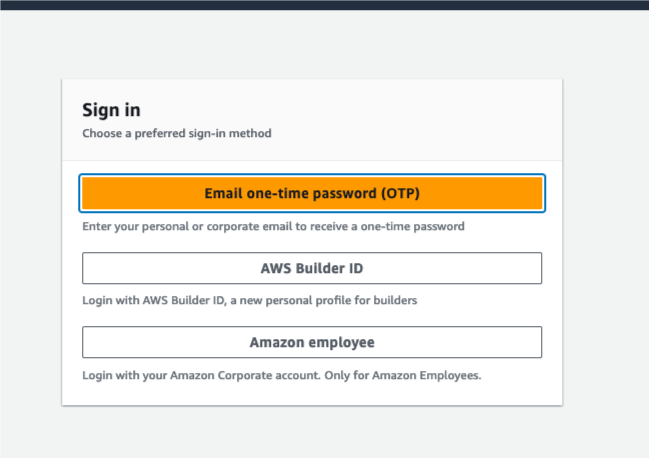Click the gray area above sign-in card
This screenshot has width=649, height=458.
tap(312, 45)
